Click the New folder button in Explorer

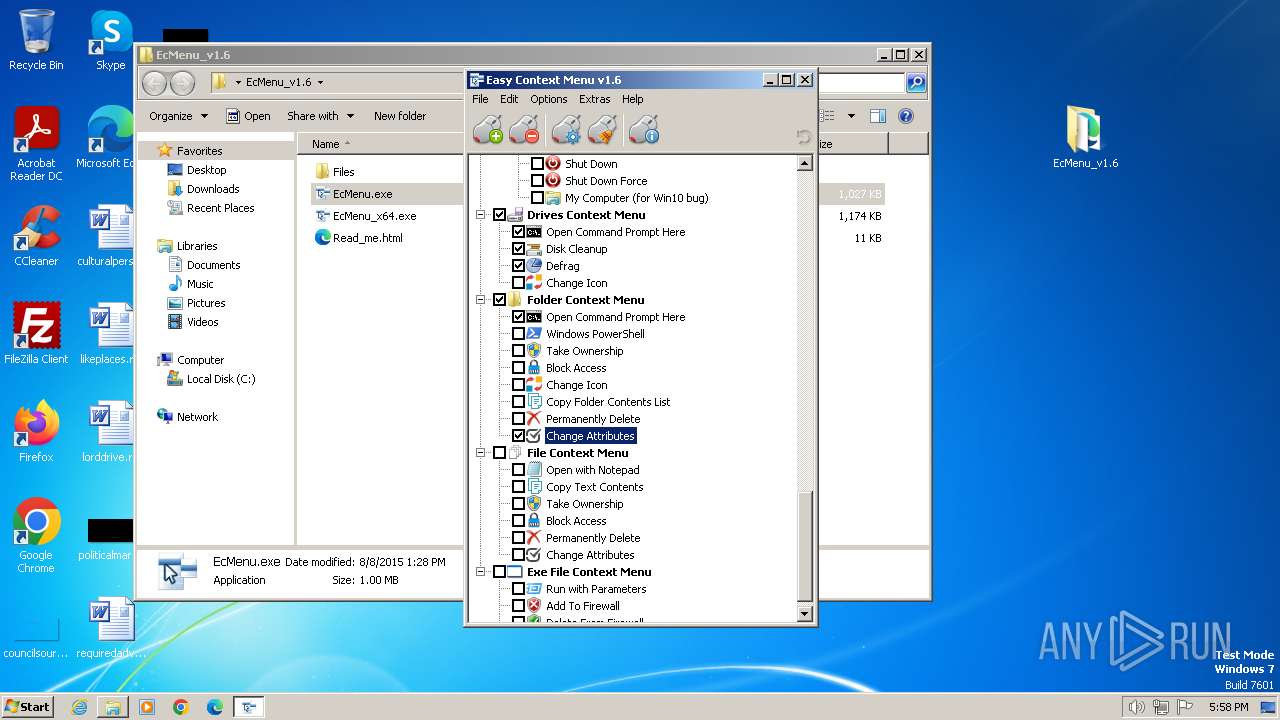400,116
